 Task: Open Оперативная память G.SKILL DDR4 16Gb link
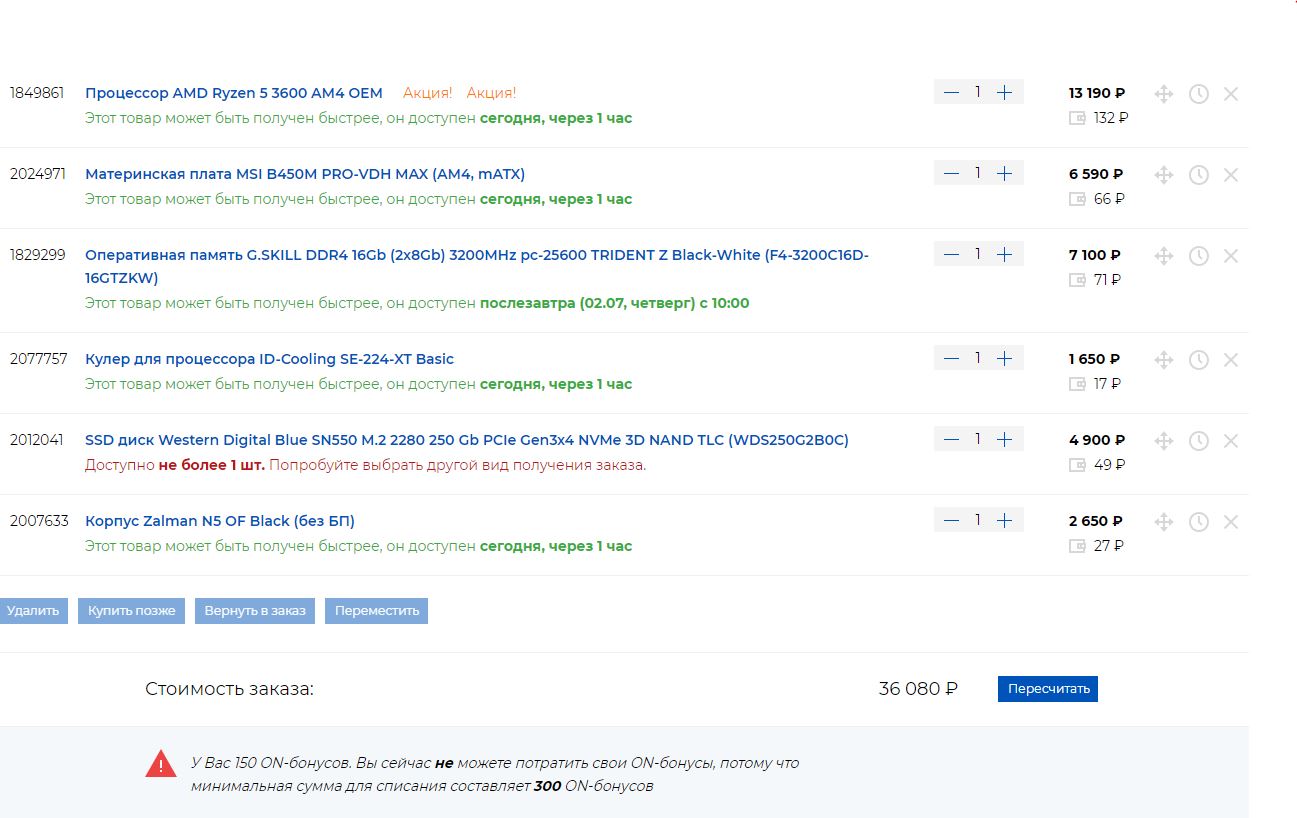point(477,266)
